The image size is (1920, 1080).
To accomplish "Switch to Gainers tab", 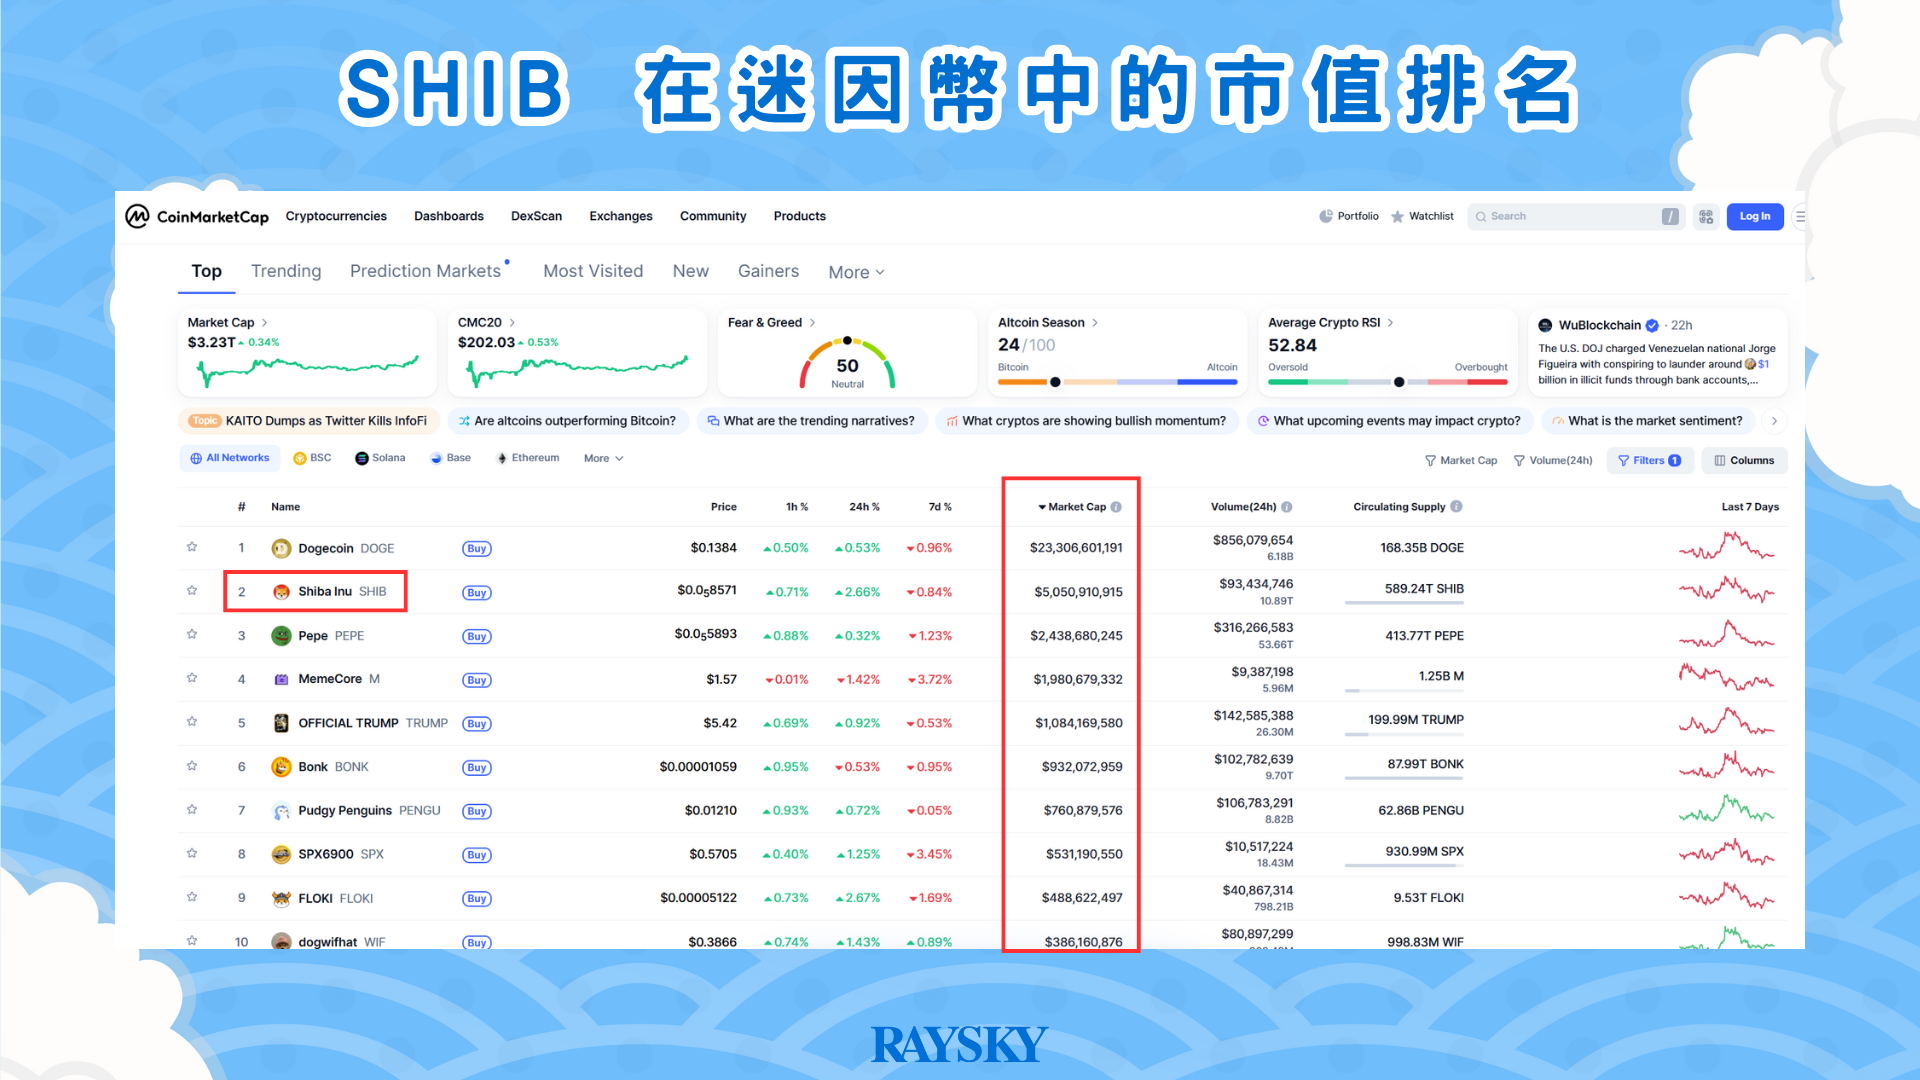I will tap(768, 271).
